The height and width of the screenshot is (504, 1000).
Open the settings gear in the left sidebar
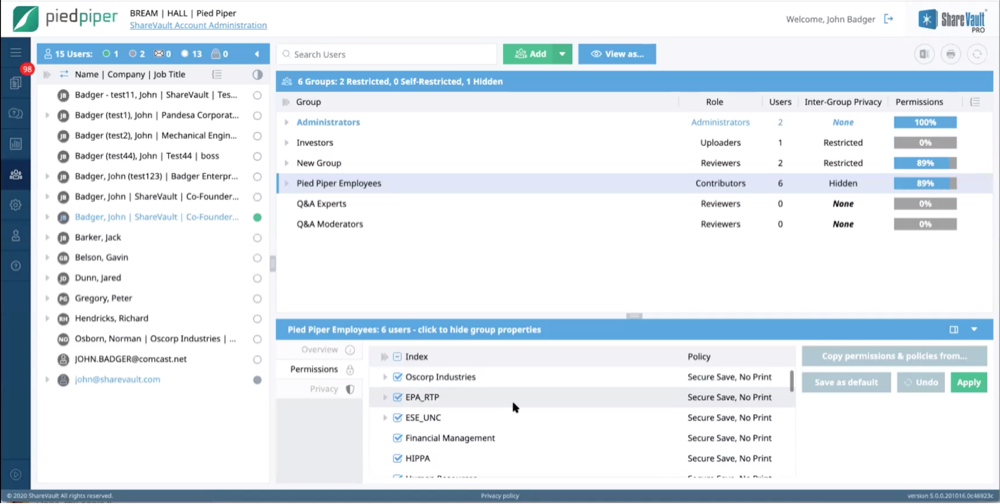click(16, 205)
